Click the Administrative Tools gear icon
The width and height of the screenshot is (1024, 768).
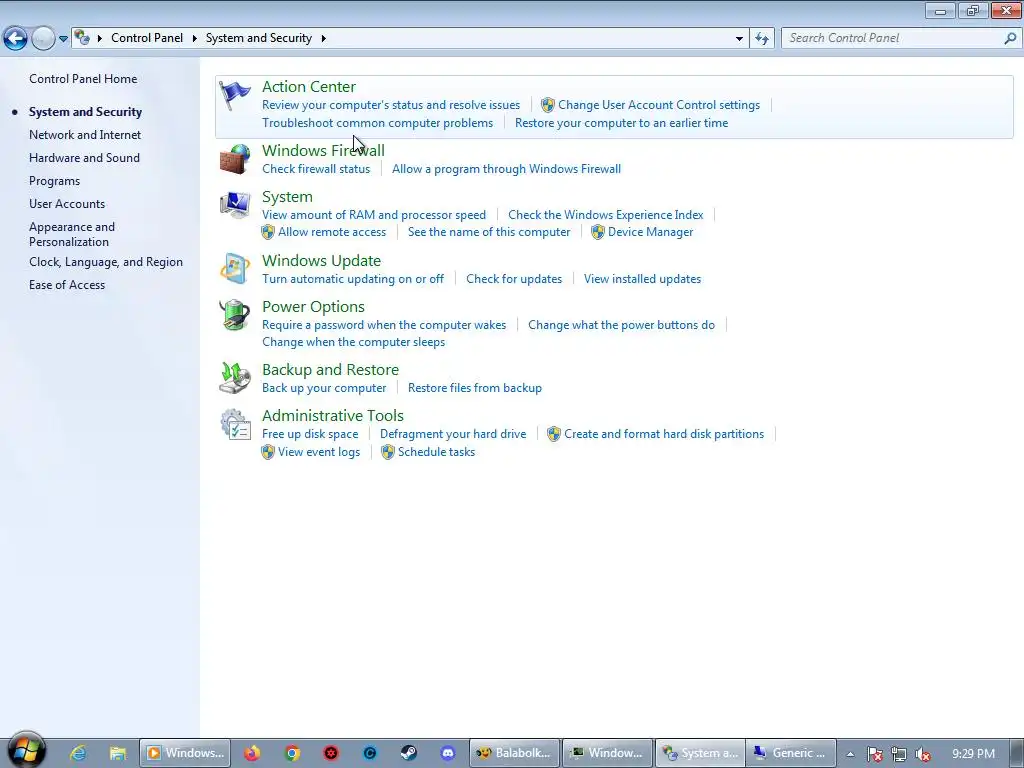click(234, 424)
